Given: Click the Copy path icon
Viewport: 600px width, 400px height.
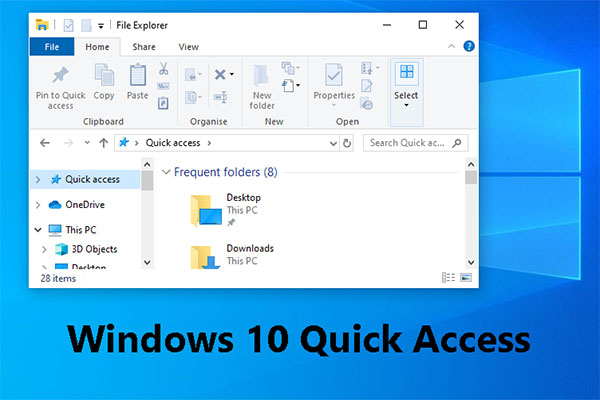Looking at the screenshot, I should 163,86.
